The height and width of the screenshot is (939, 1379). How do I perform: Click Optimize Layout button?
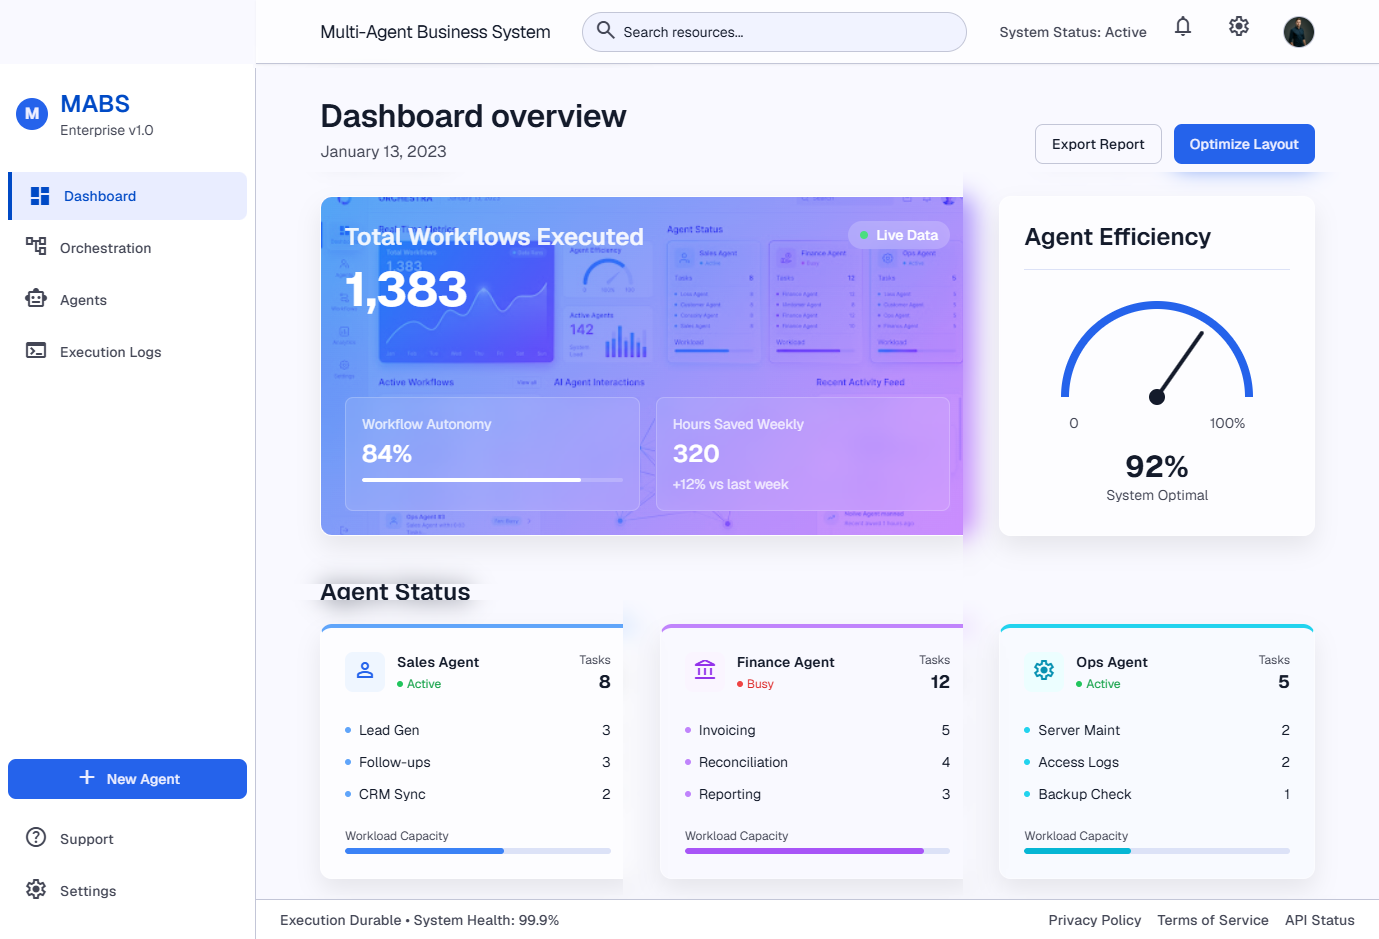click(x=1244, y=144)
